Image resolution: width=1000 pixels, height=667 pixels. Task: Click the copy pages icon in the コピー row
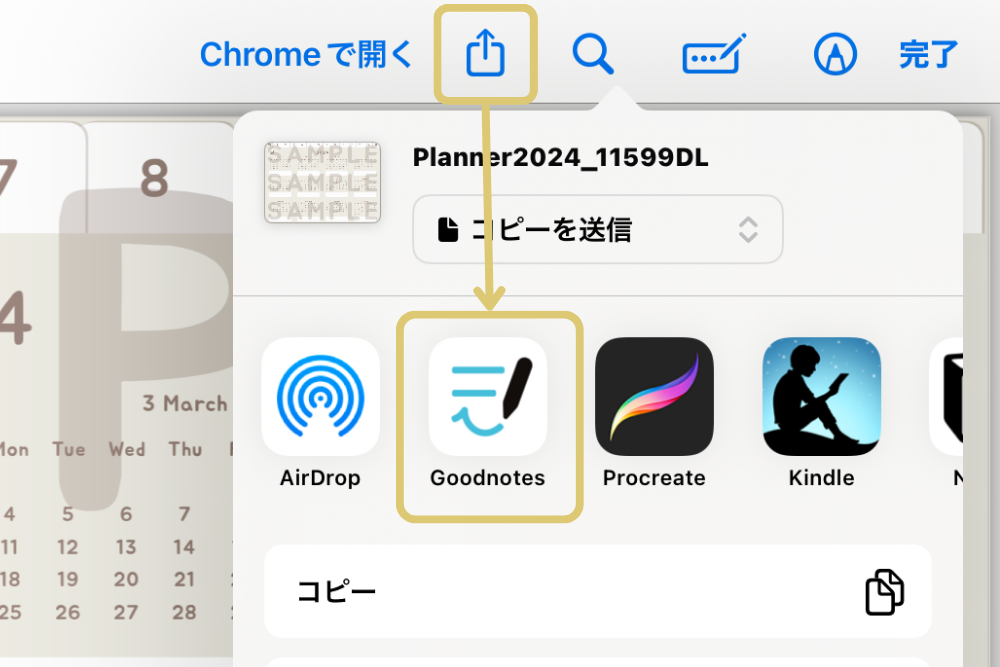pyautogui.click(x=884, y=592)
